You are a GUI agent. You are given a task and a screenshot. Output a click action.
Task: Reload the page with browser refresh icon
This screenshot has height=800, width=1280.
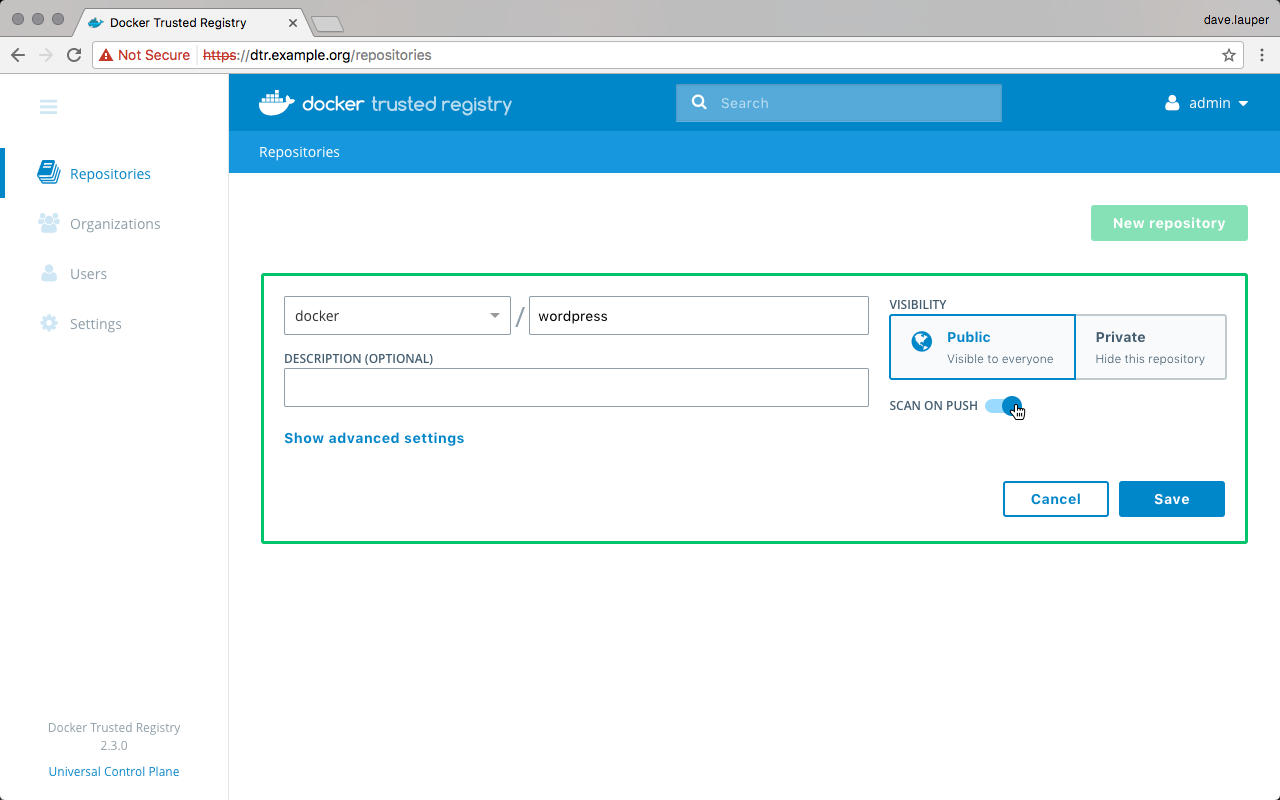point(74,55)
